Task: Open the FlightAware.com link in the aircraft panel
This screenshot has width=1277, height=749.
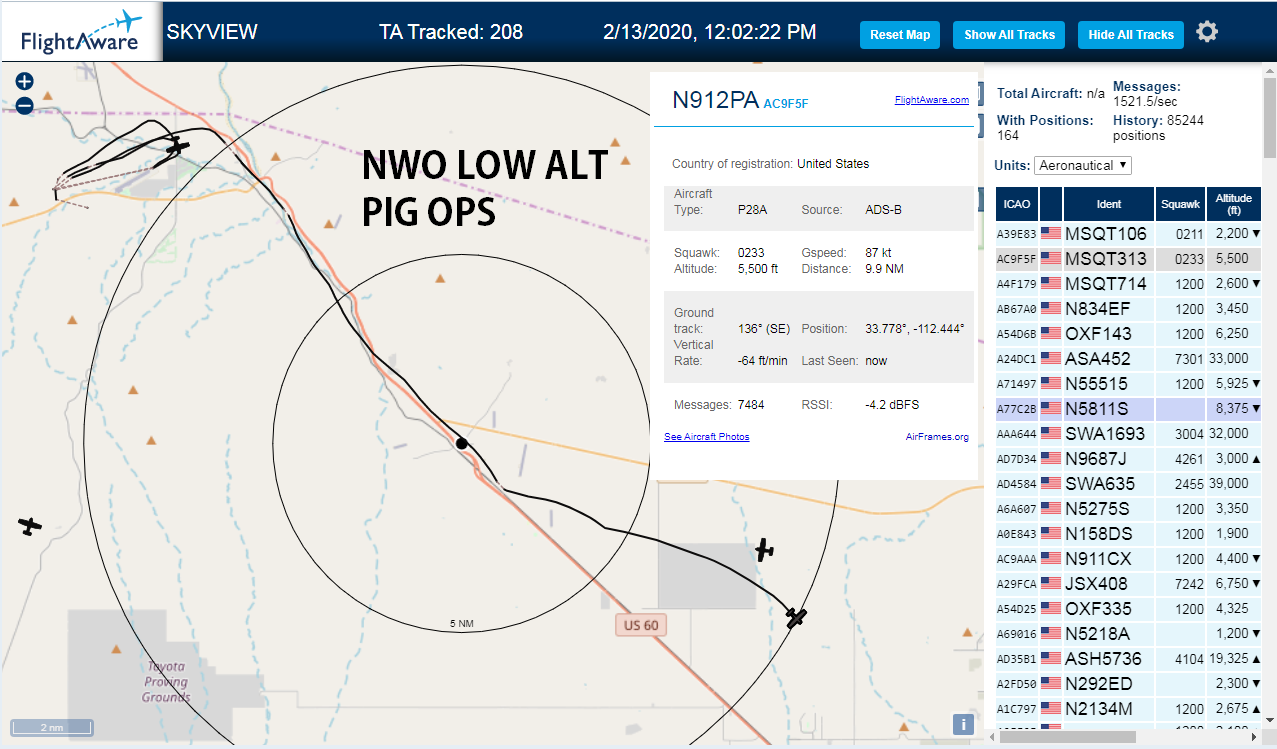Action: click(x=932, y=99)
